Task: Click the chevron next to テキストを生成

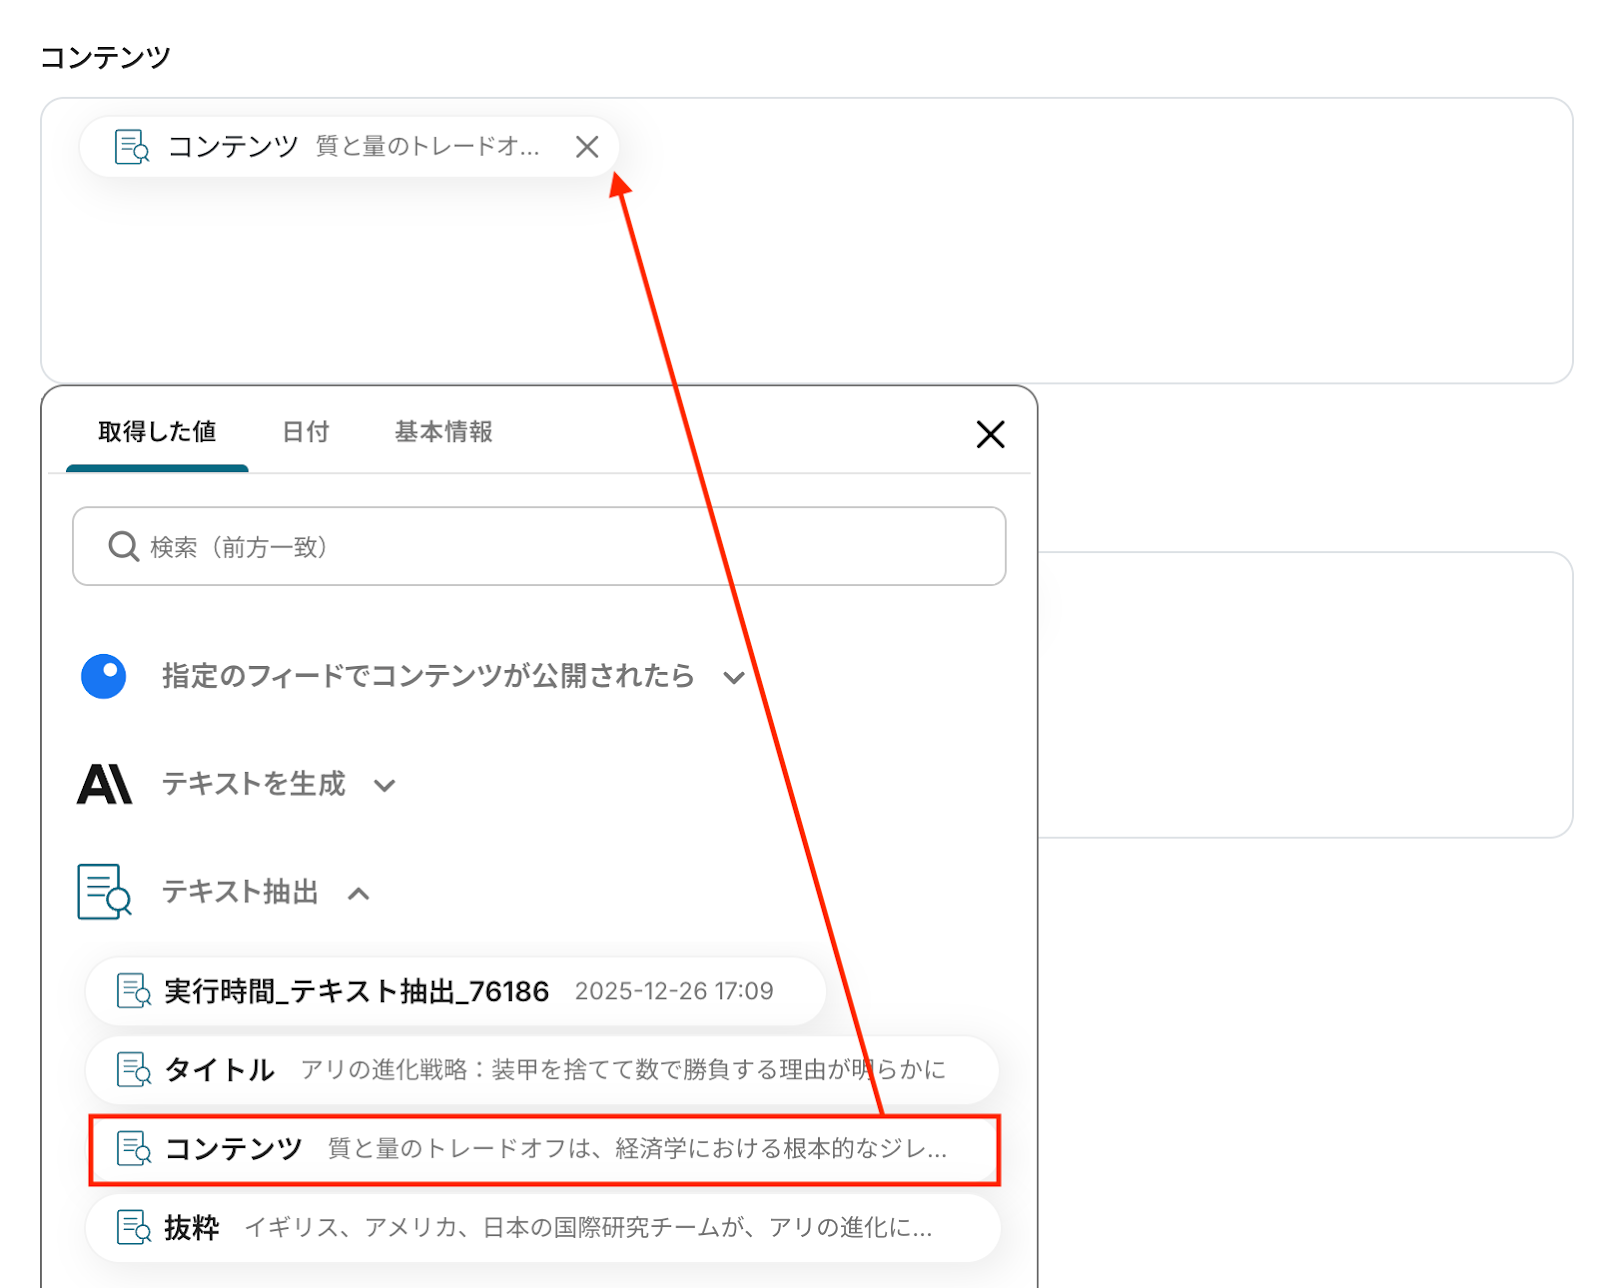Action: click(x=385, y=786)
